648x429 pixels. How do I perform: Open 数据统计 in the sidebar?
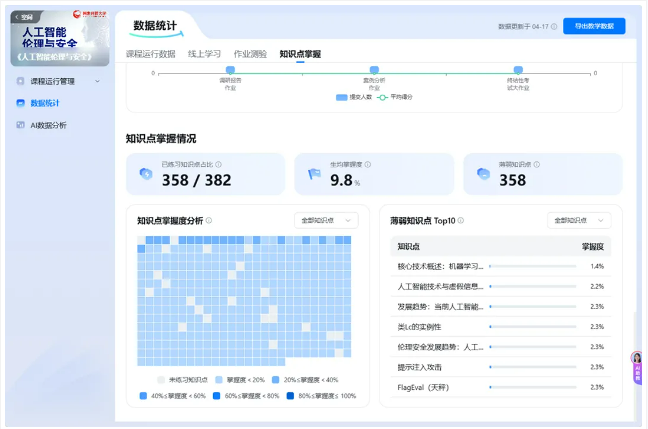(45, 103)
